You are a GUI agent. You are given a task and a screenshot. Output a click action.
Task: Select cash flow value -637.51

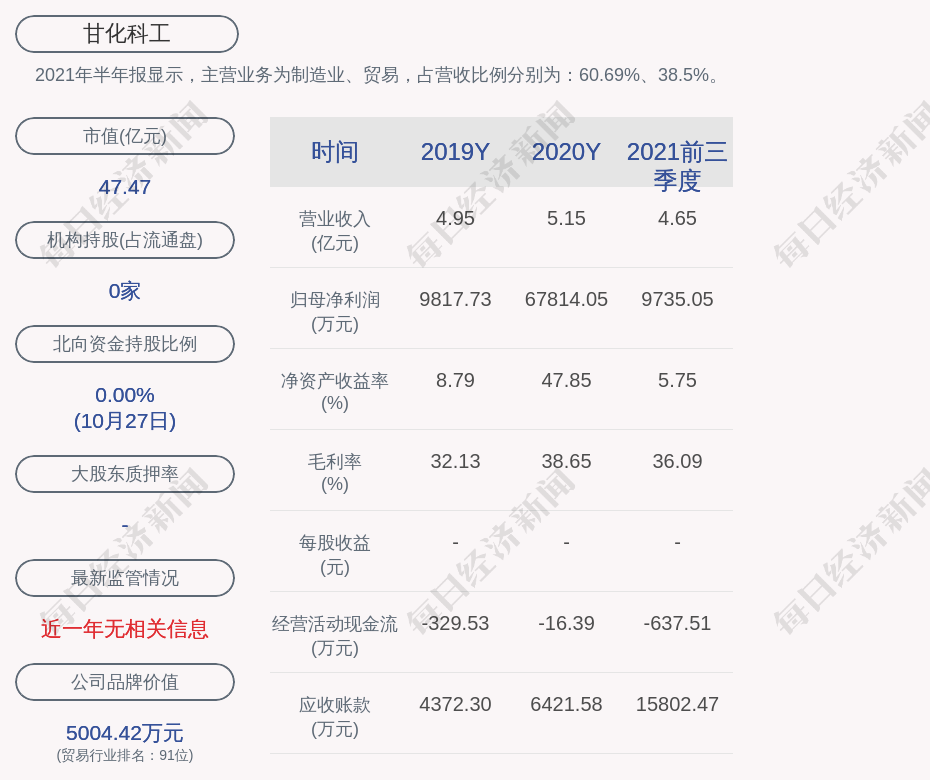click(677, 623)
